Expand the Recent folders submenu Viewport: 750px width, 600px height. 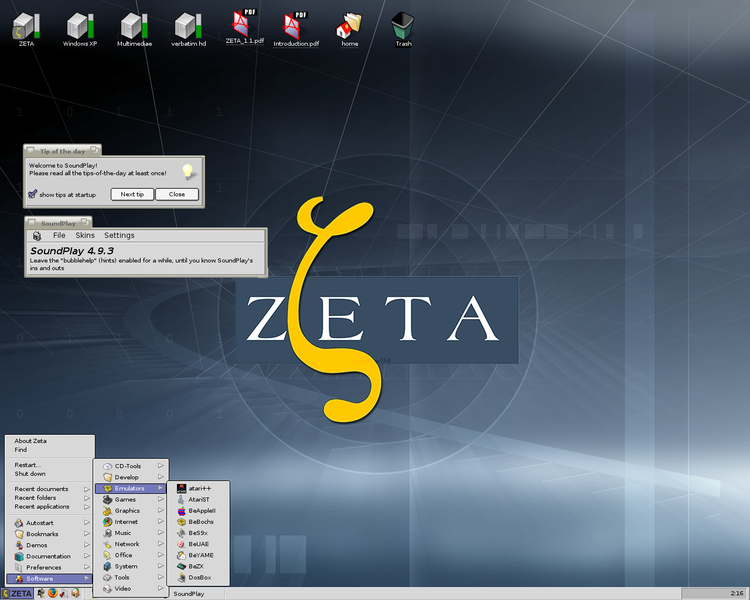[x=50, y=498]
